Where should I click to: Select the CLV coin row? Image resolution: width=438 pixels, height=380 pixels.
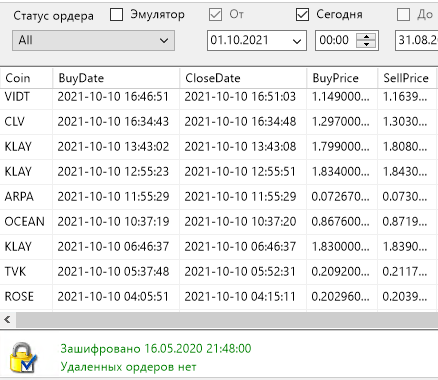(x=219, y=122)
